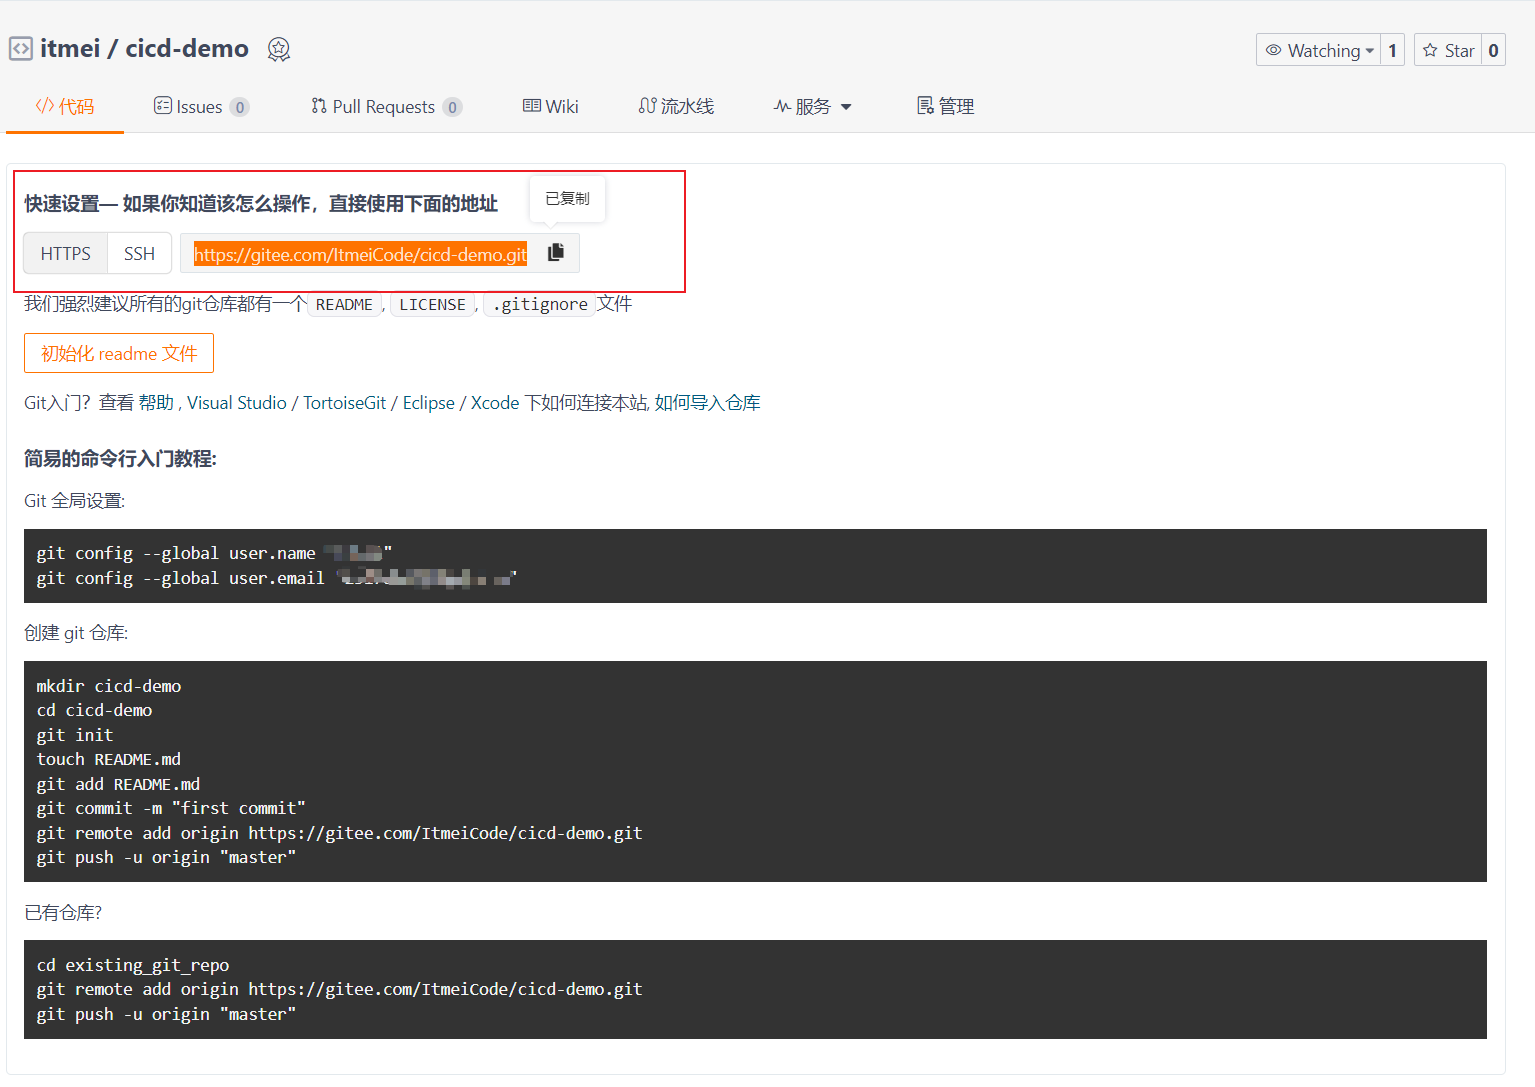Screen dimensions: 1535x1087
Task: Open the Issues tab
Action: 200,105
